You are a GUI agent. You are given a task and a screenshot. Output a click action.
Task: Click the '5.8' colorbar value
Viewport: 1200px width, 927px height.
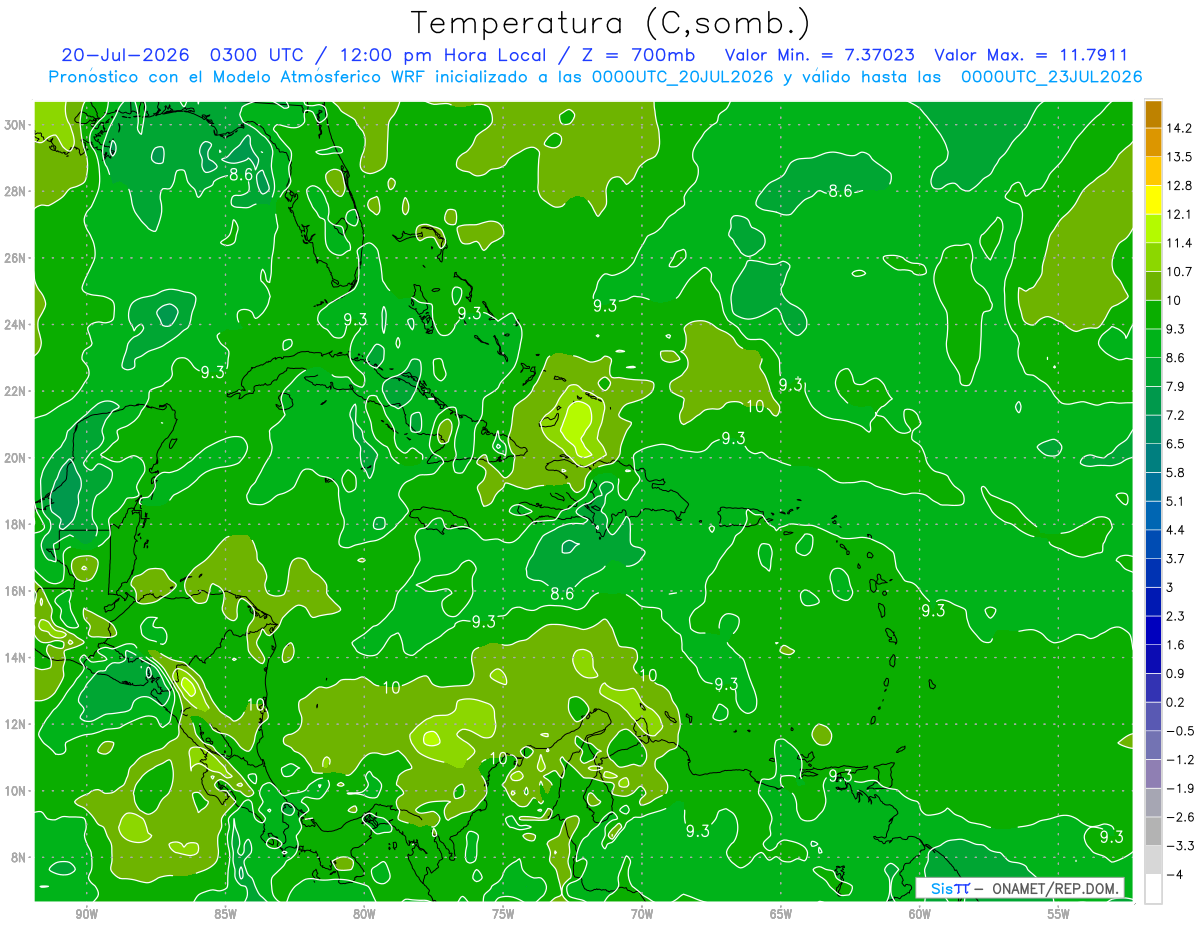[1175, 472]
